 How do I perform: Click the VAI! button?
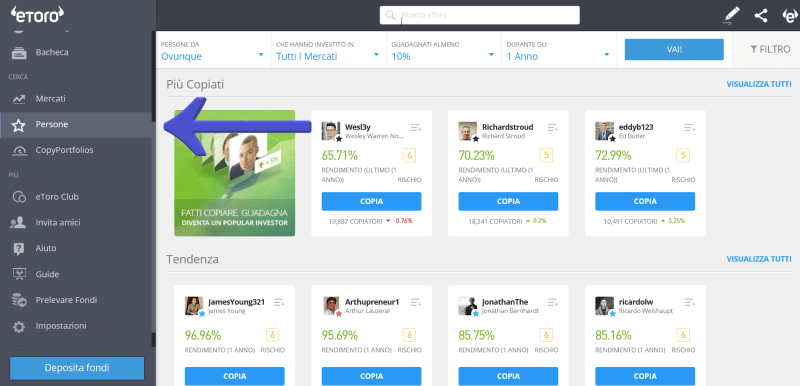[674, 49]
